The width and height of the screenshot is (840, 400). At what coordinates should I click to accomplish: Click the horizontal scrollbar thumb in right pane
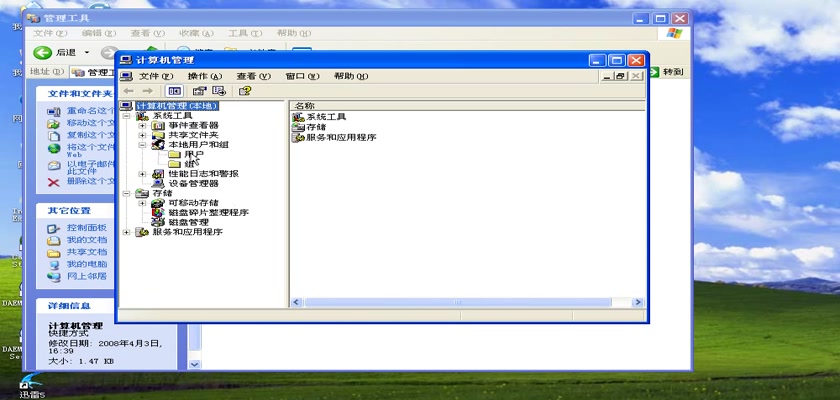tap(458, 303)
